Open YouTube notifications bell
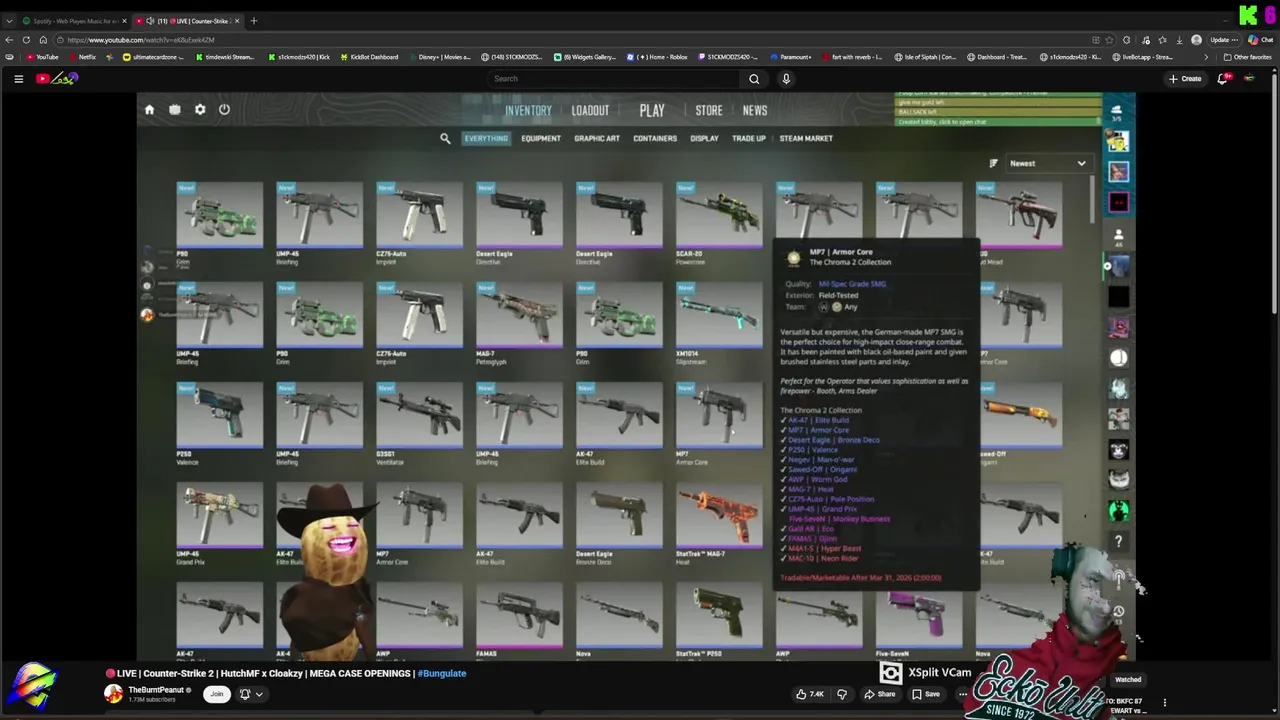 1222,79
